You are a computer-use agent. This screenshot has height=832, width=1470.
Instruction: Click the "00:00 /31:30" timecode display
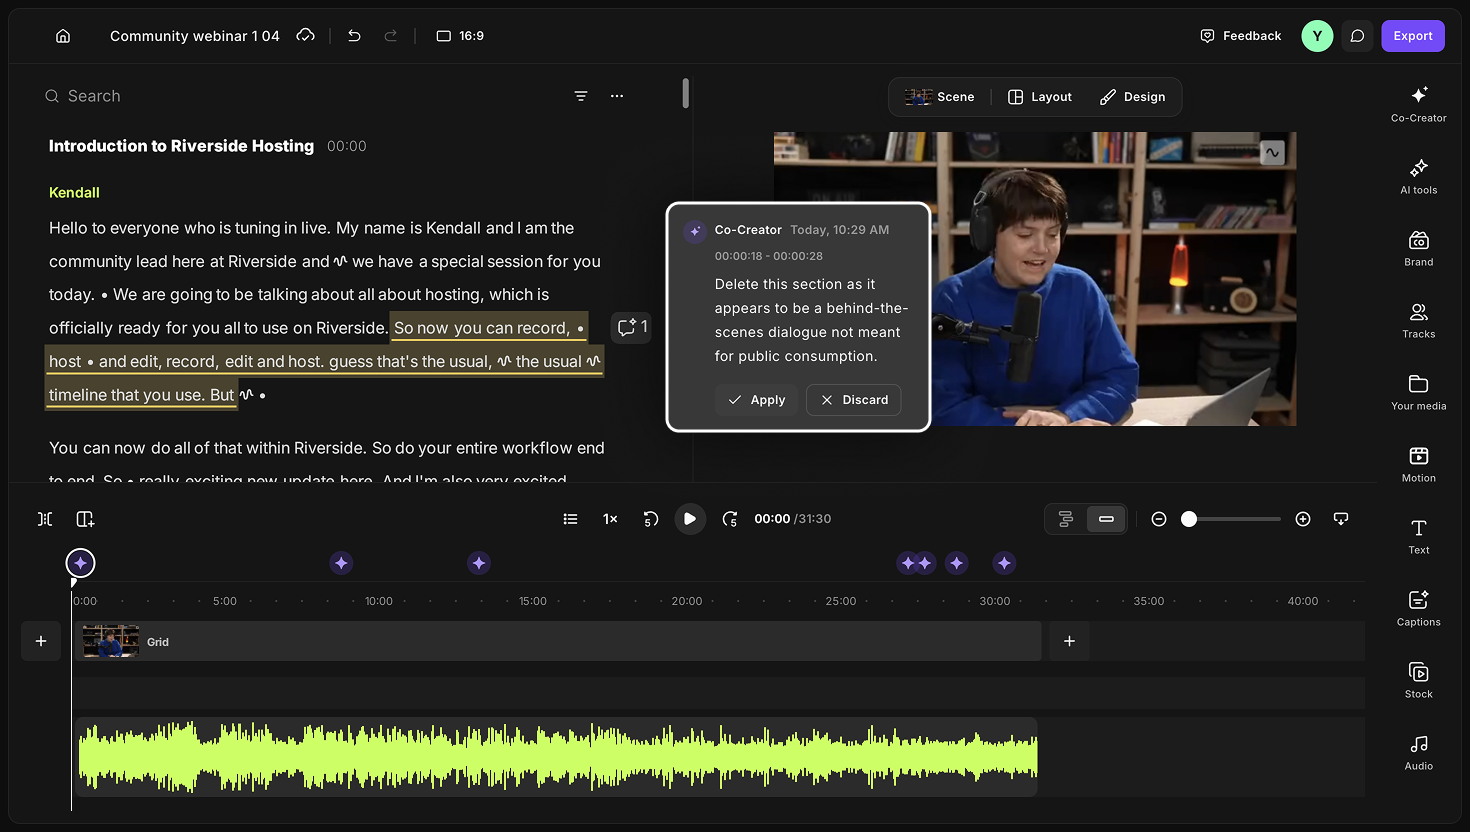coord(792,519)
